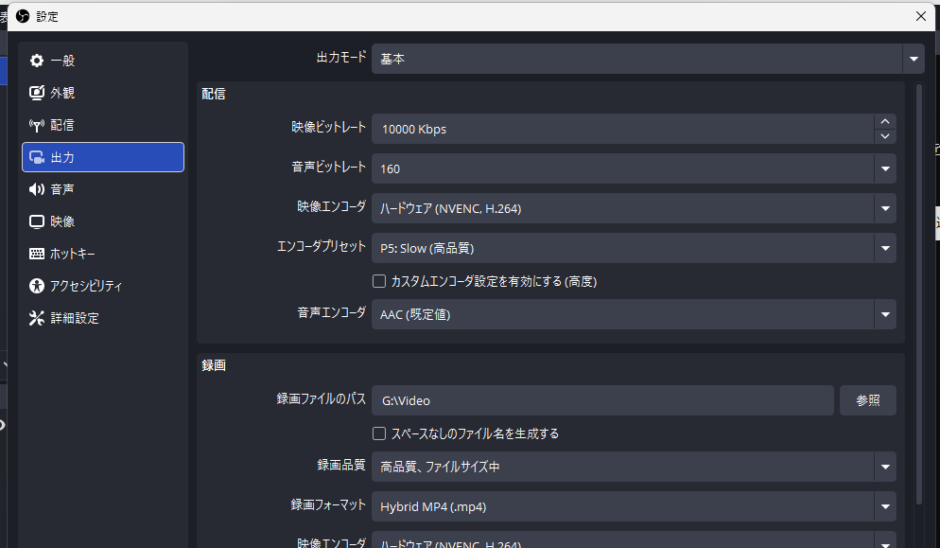Viewport: 940px width, 548px height.
Task: Click the 出力 output icon
Action: [37, 158]
